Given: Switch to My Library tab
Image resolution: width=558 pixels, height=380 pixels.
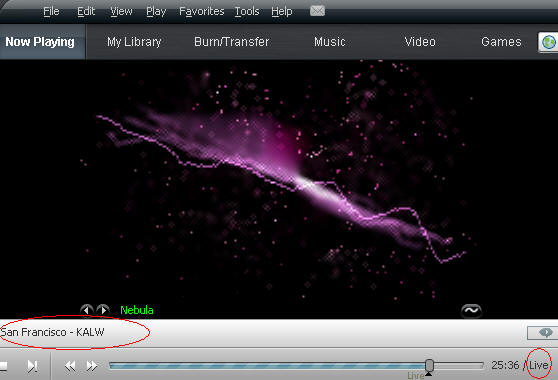Looking at the screenshot, I should [134, 42].
